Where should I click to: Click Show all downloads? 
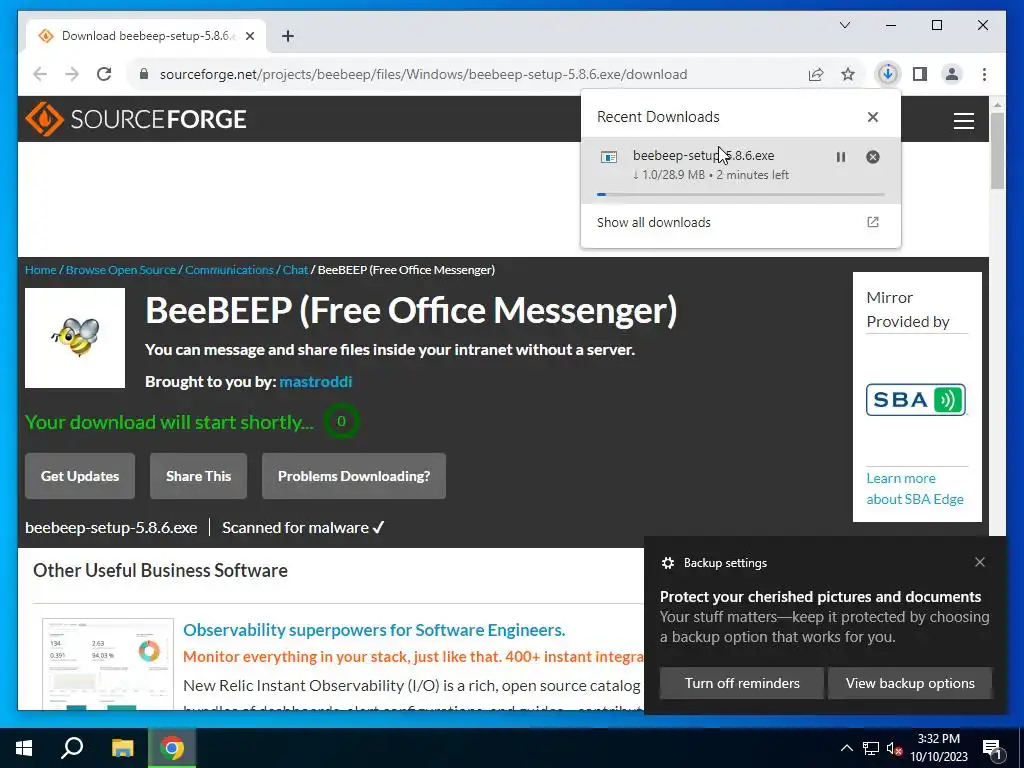point(653,222)
